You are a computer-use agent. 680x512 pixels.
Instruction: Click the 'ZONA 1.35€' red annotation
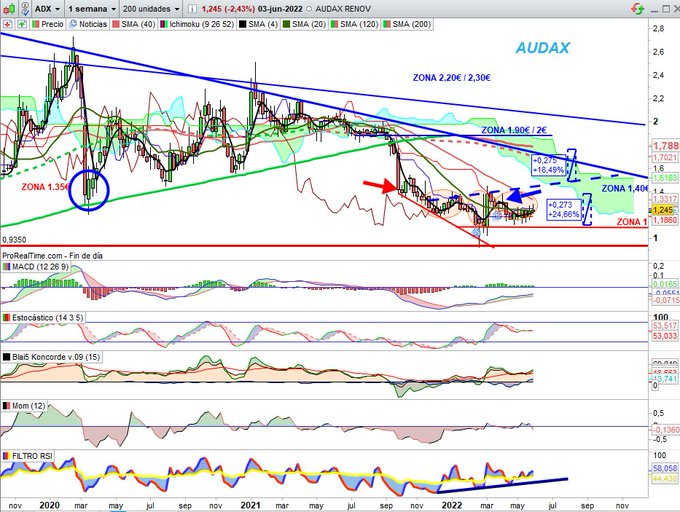[x=45, y=187]
